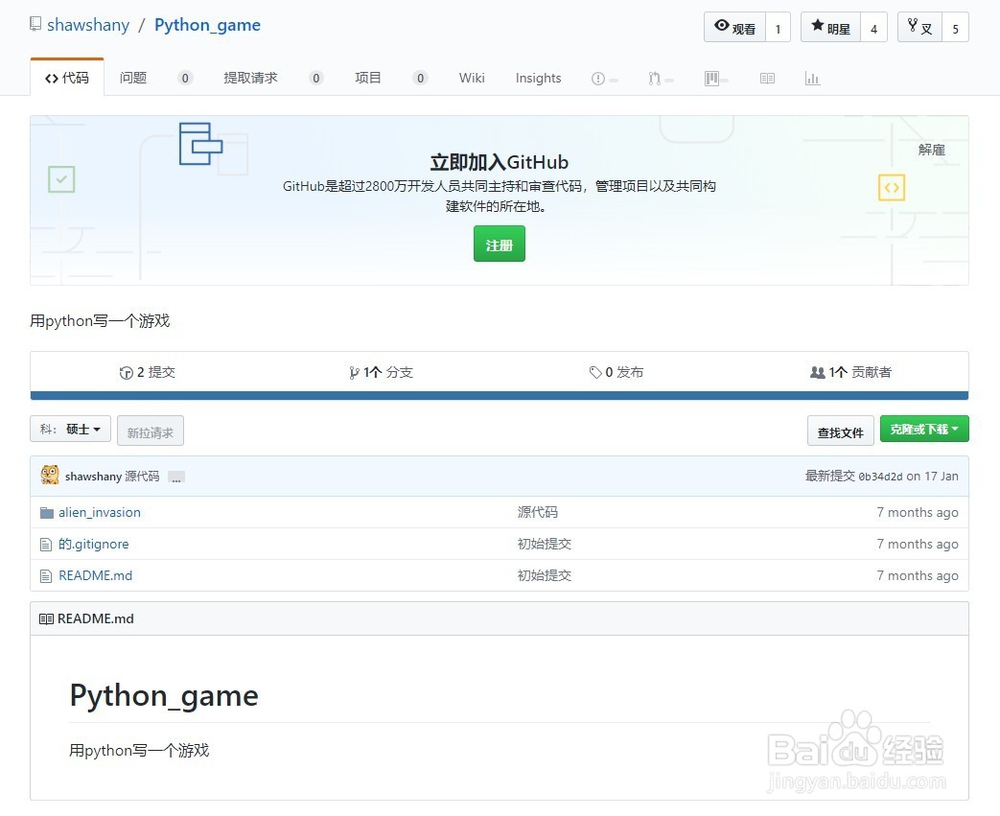Click the faded pull request icon in tab bar
1000x816 pixels.
coord(654,78)
